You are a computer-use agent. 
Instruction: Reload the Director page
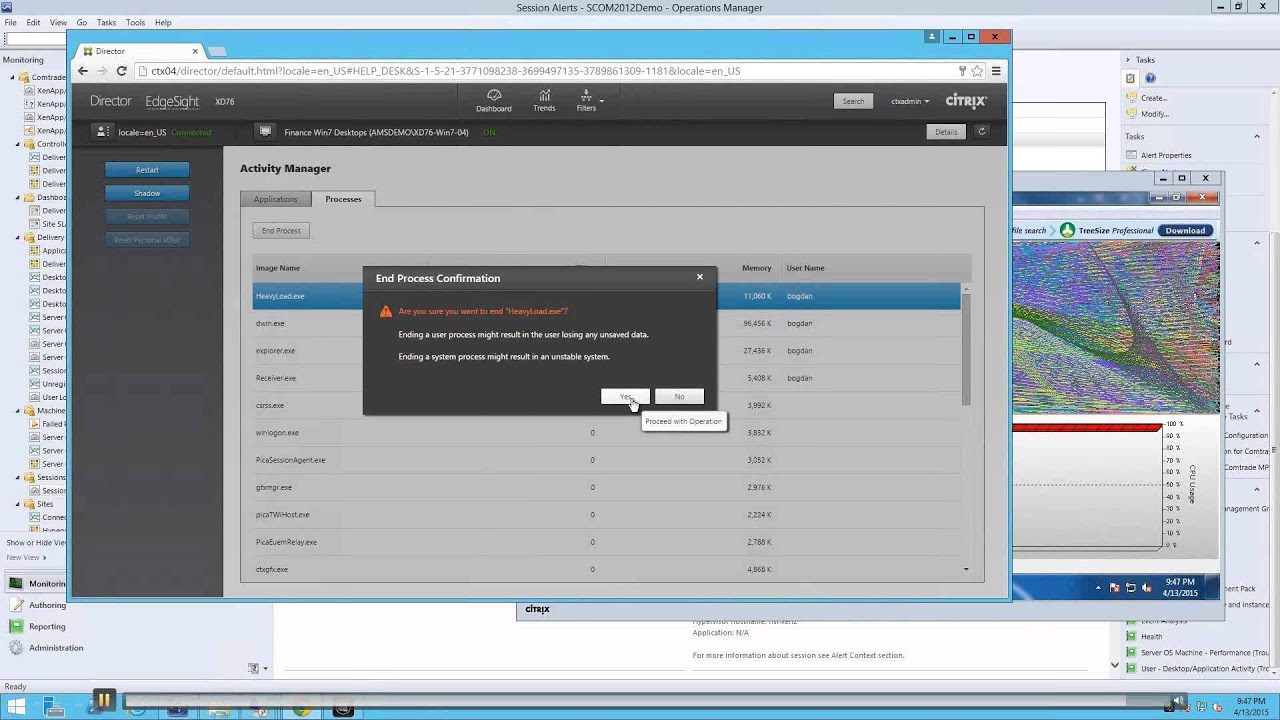[x=121, y=71]
